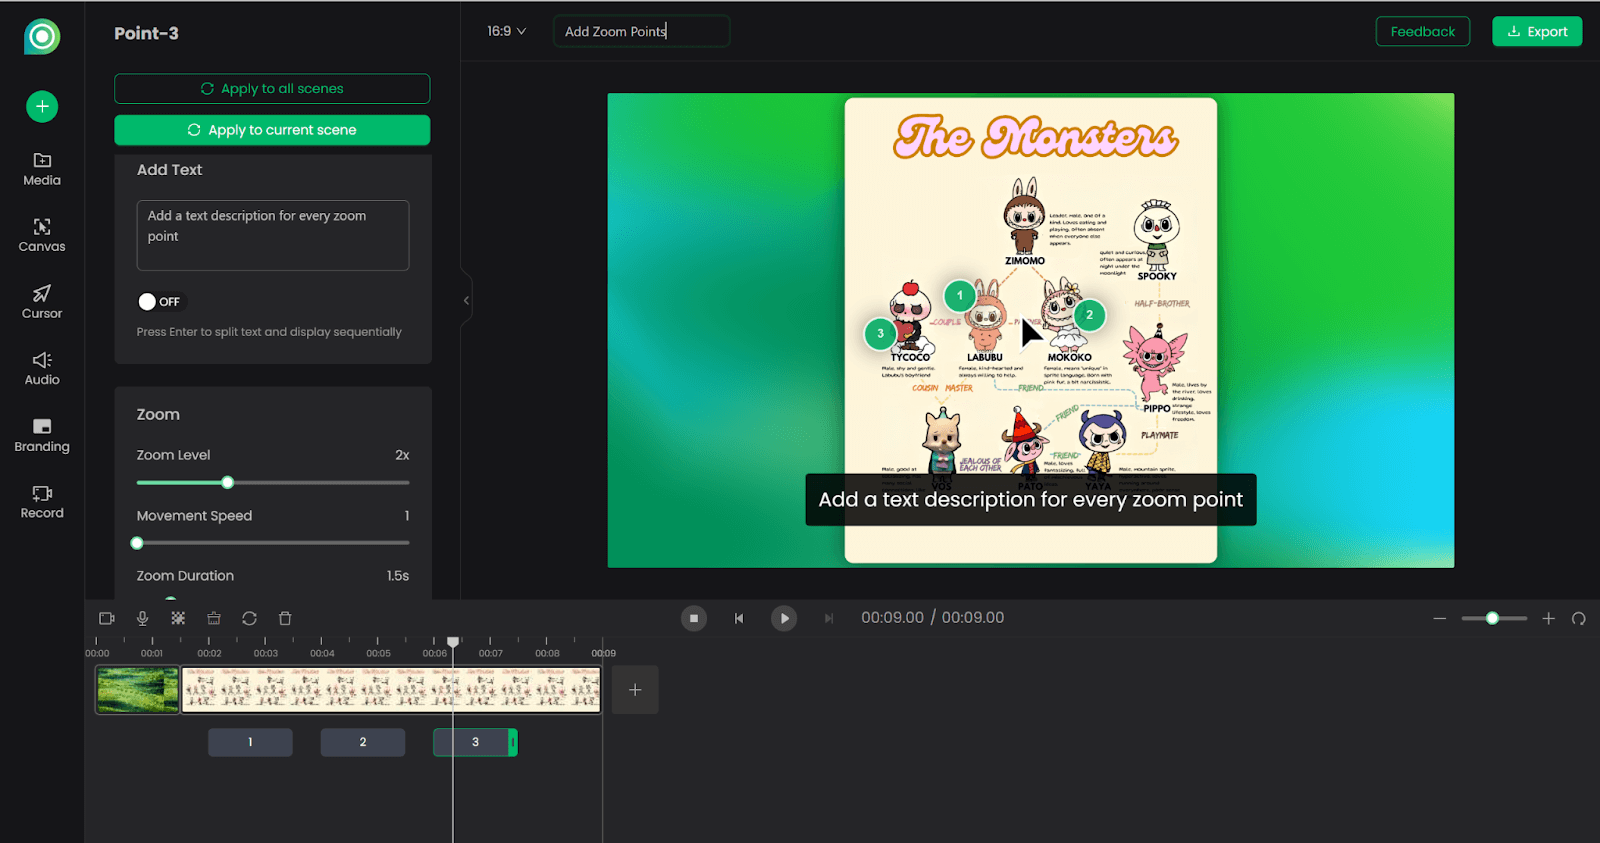This screenshot has width=1600, height=843.
Task: Click the Export button
Action: tap(1537, 31)
